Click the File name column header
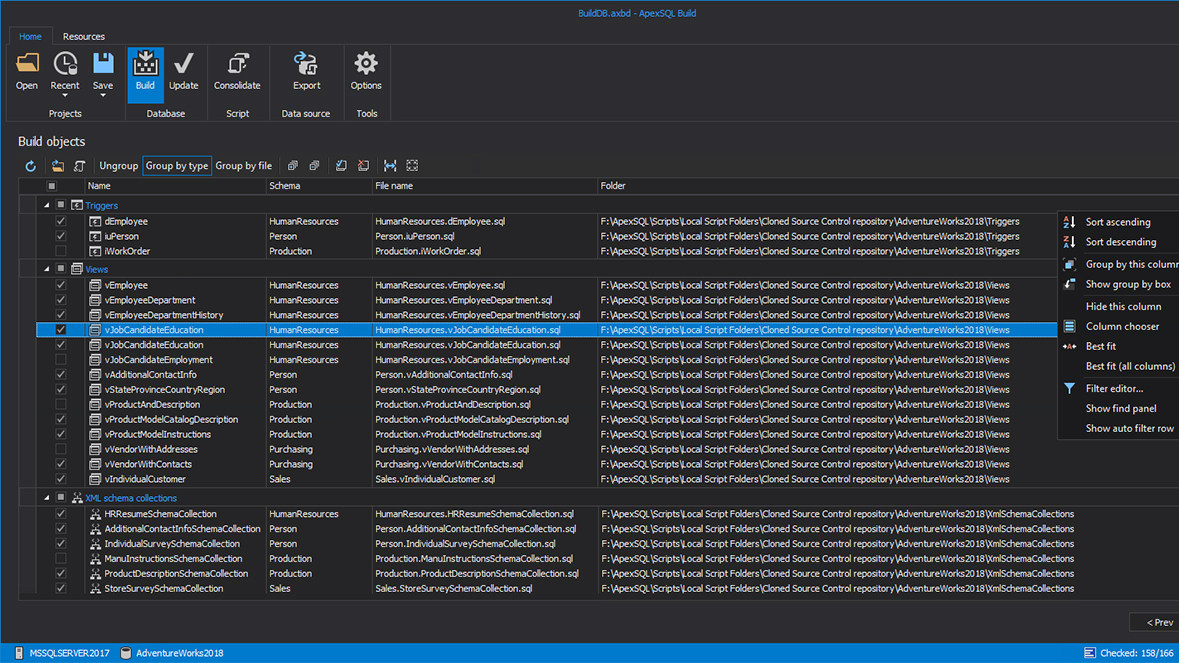The width and height of the screenshot is (1179, 663). pos(484,186)
